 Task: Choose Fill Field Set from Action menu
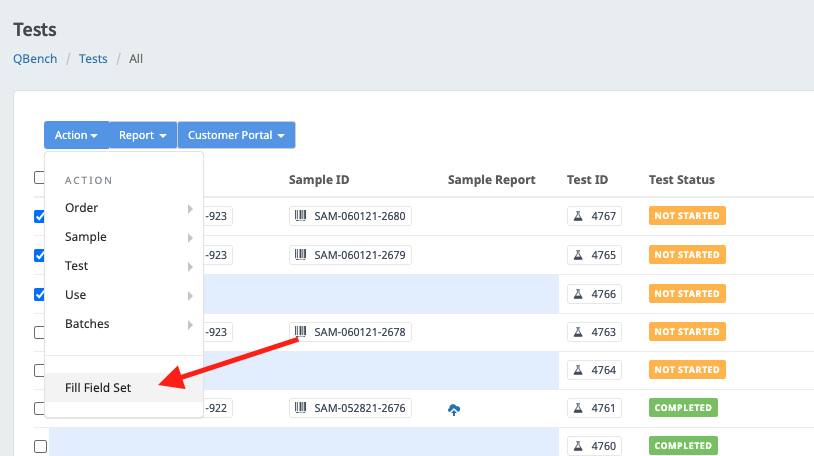[98, 387]
